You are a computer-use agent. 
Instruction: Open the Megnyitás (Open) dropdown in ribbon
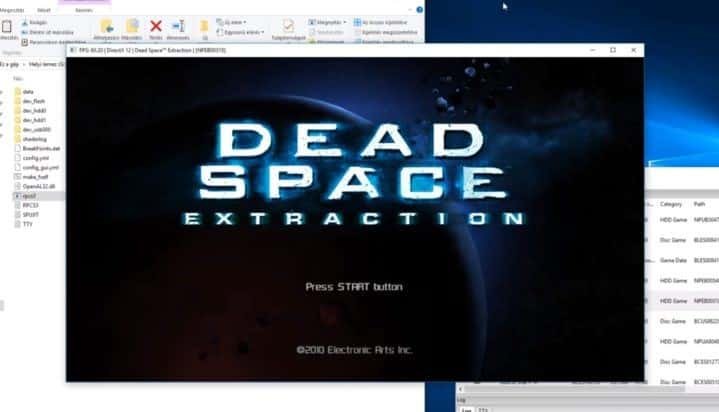(327, 21)
